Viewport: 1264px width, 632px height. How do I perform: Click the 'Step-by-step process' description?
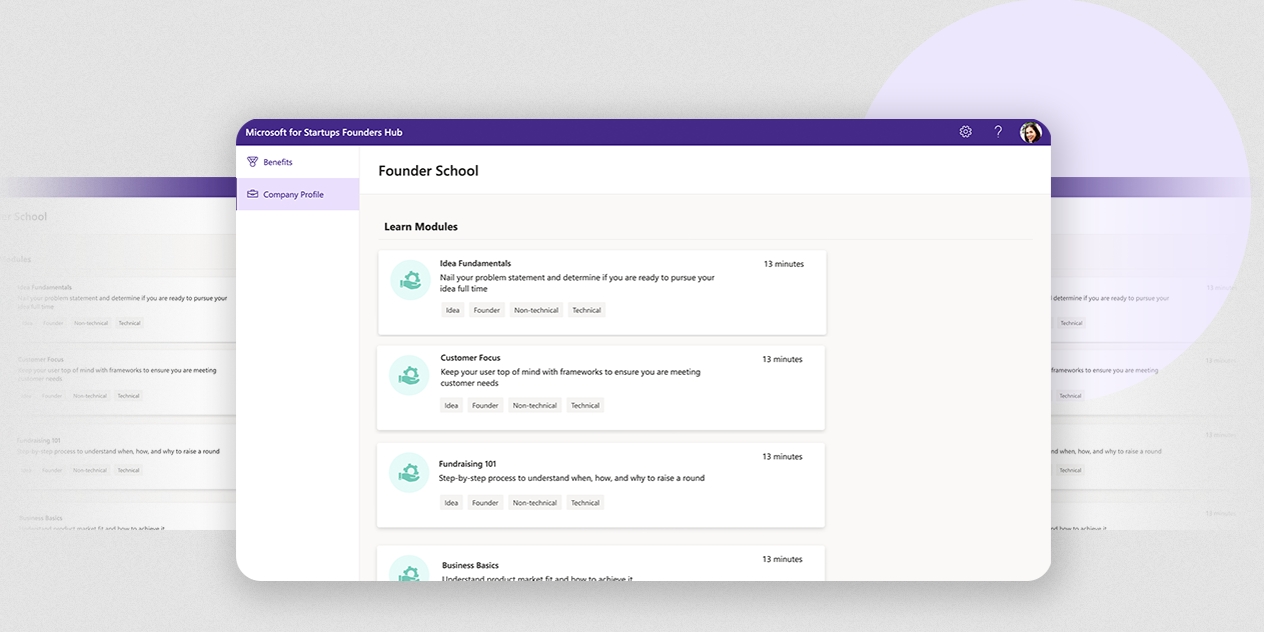click(572, 478)
